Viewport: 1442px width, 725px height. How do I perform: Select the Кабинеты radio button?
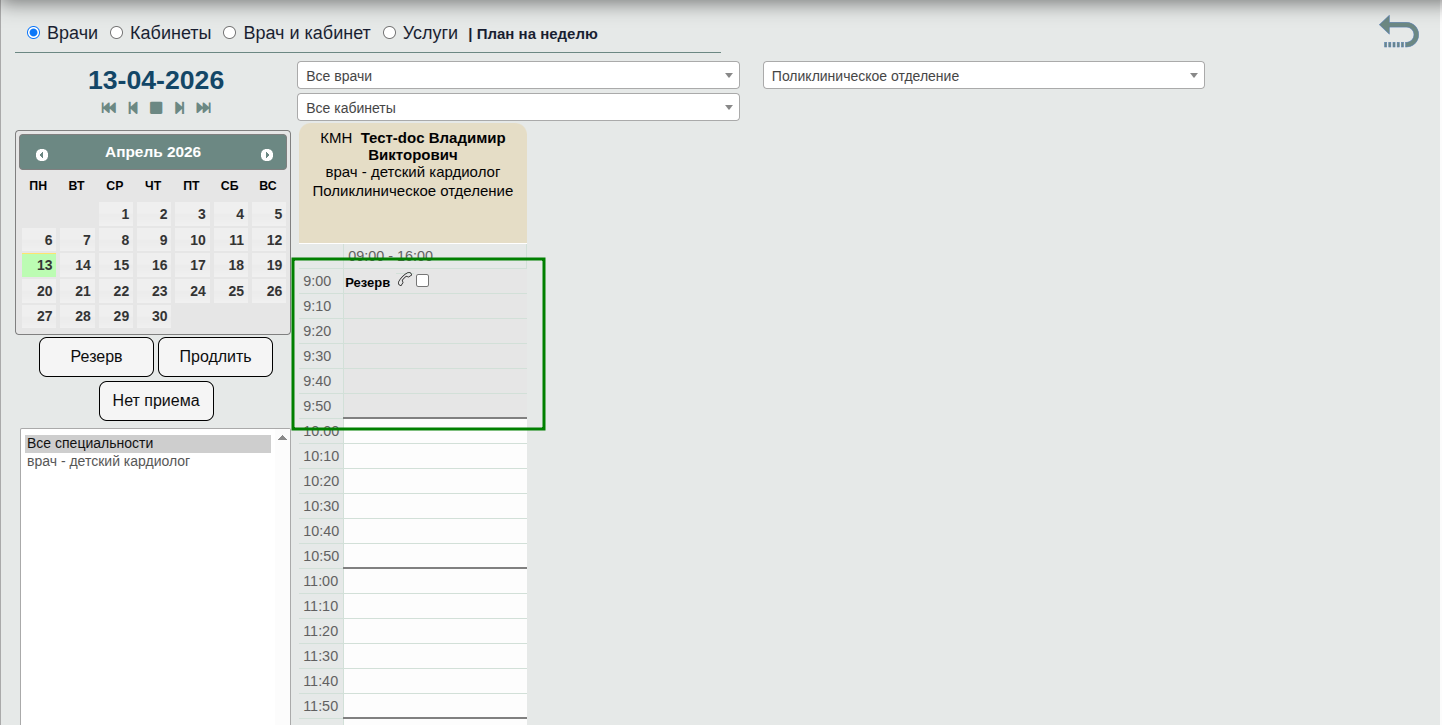pos(116,33)
